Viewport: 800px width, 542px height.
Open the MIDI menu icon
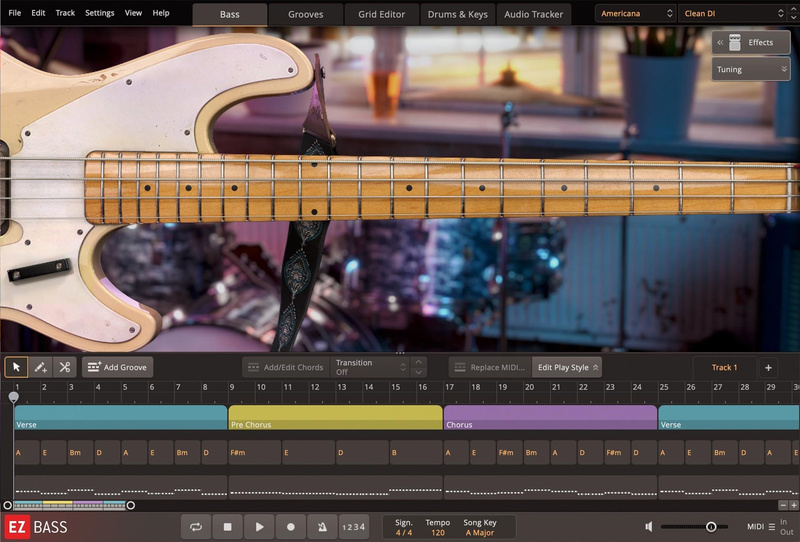click(771, 527)
